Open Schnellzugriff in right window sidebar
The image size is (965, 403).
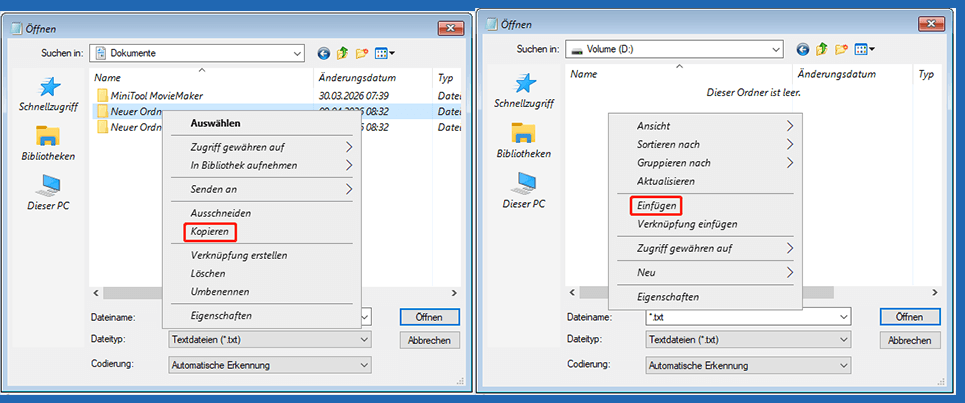(x=524, y=92)
